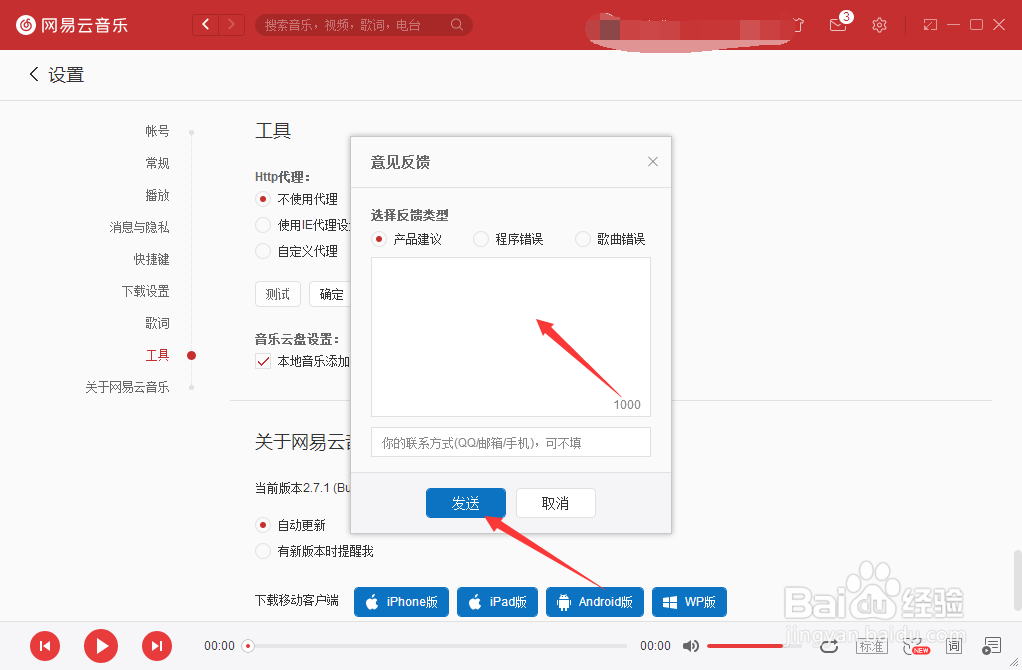The width and height of the screenshot is (1022, 670).
Task: Download the WP版 client
Action: 690,602
